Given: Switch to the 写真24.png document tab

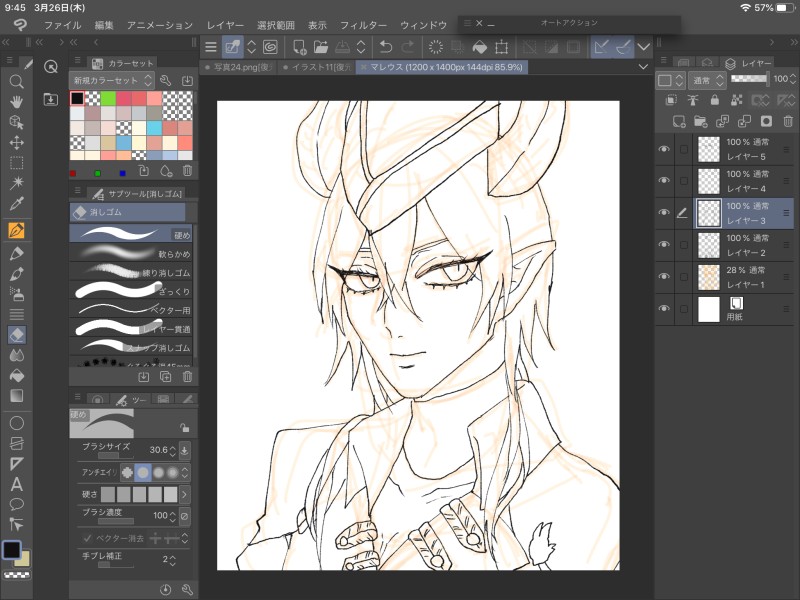Looking at the screenshot, I should click(238, 67).
